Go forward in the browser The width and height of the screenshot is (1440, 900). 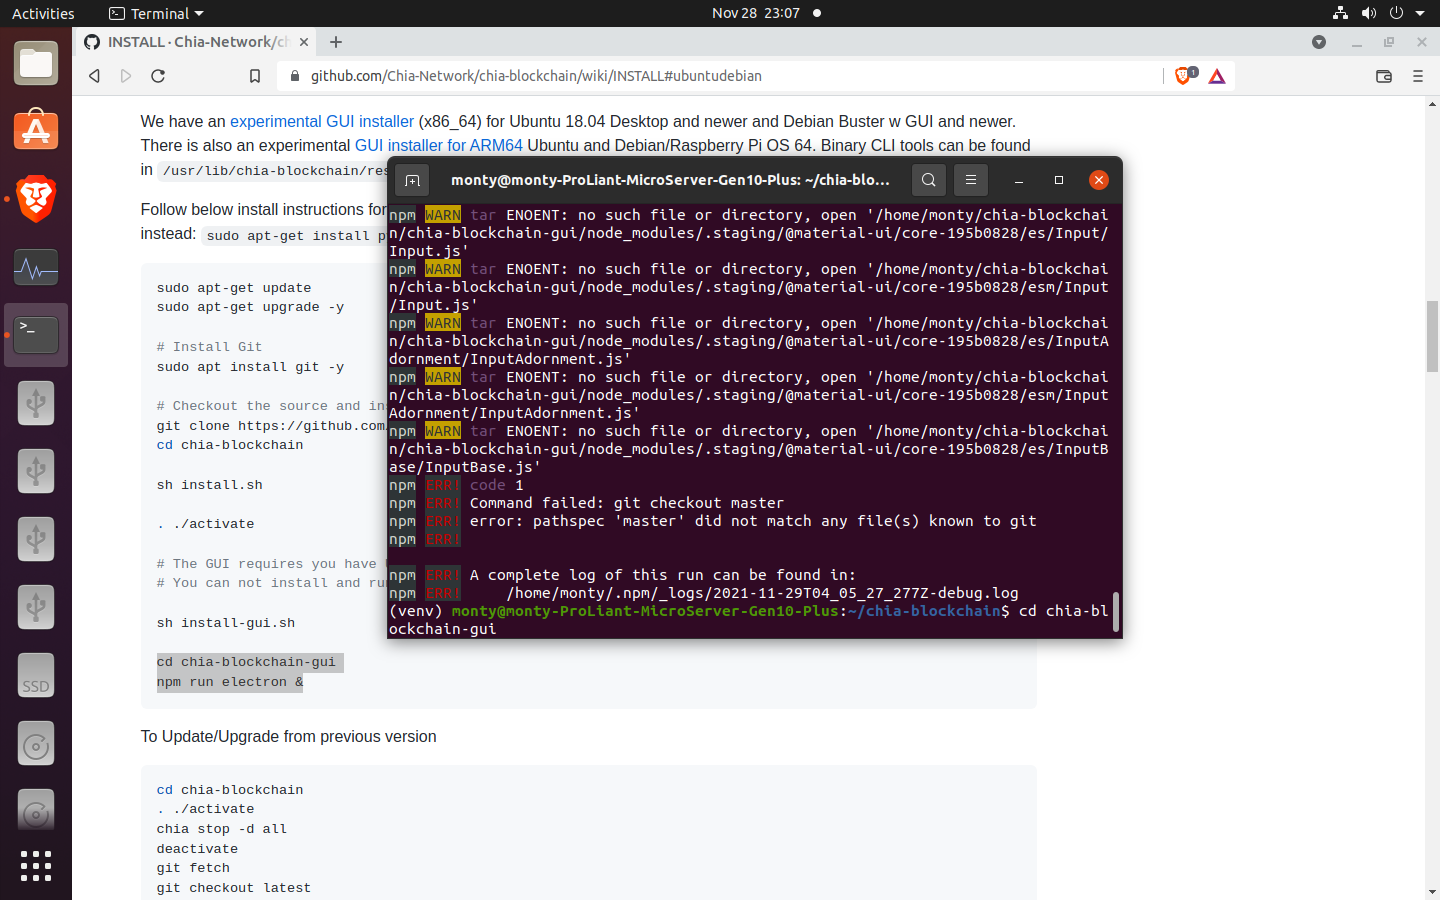(126, 76)
